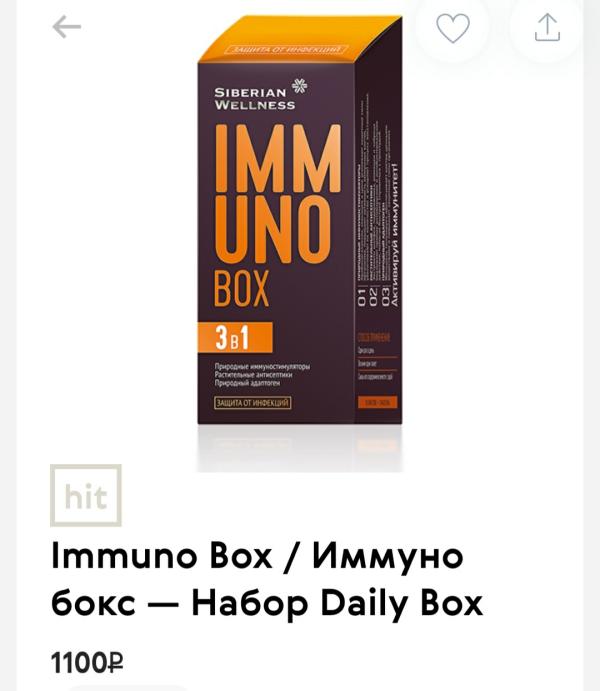Tap the orange "3 в 1" label
This screenshot has height=691, width=600.
(x=235, y=338)
